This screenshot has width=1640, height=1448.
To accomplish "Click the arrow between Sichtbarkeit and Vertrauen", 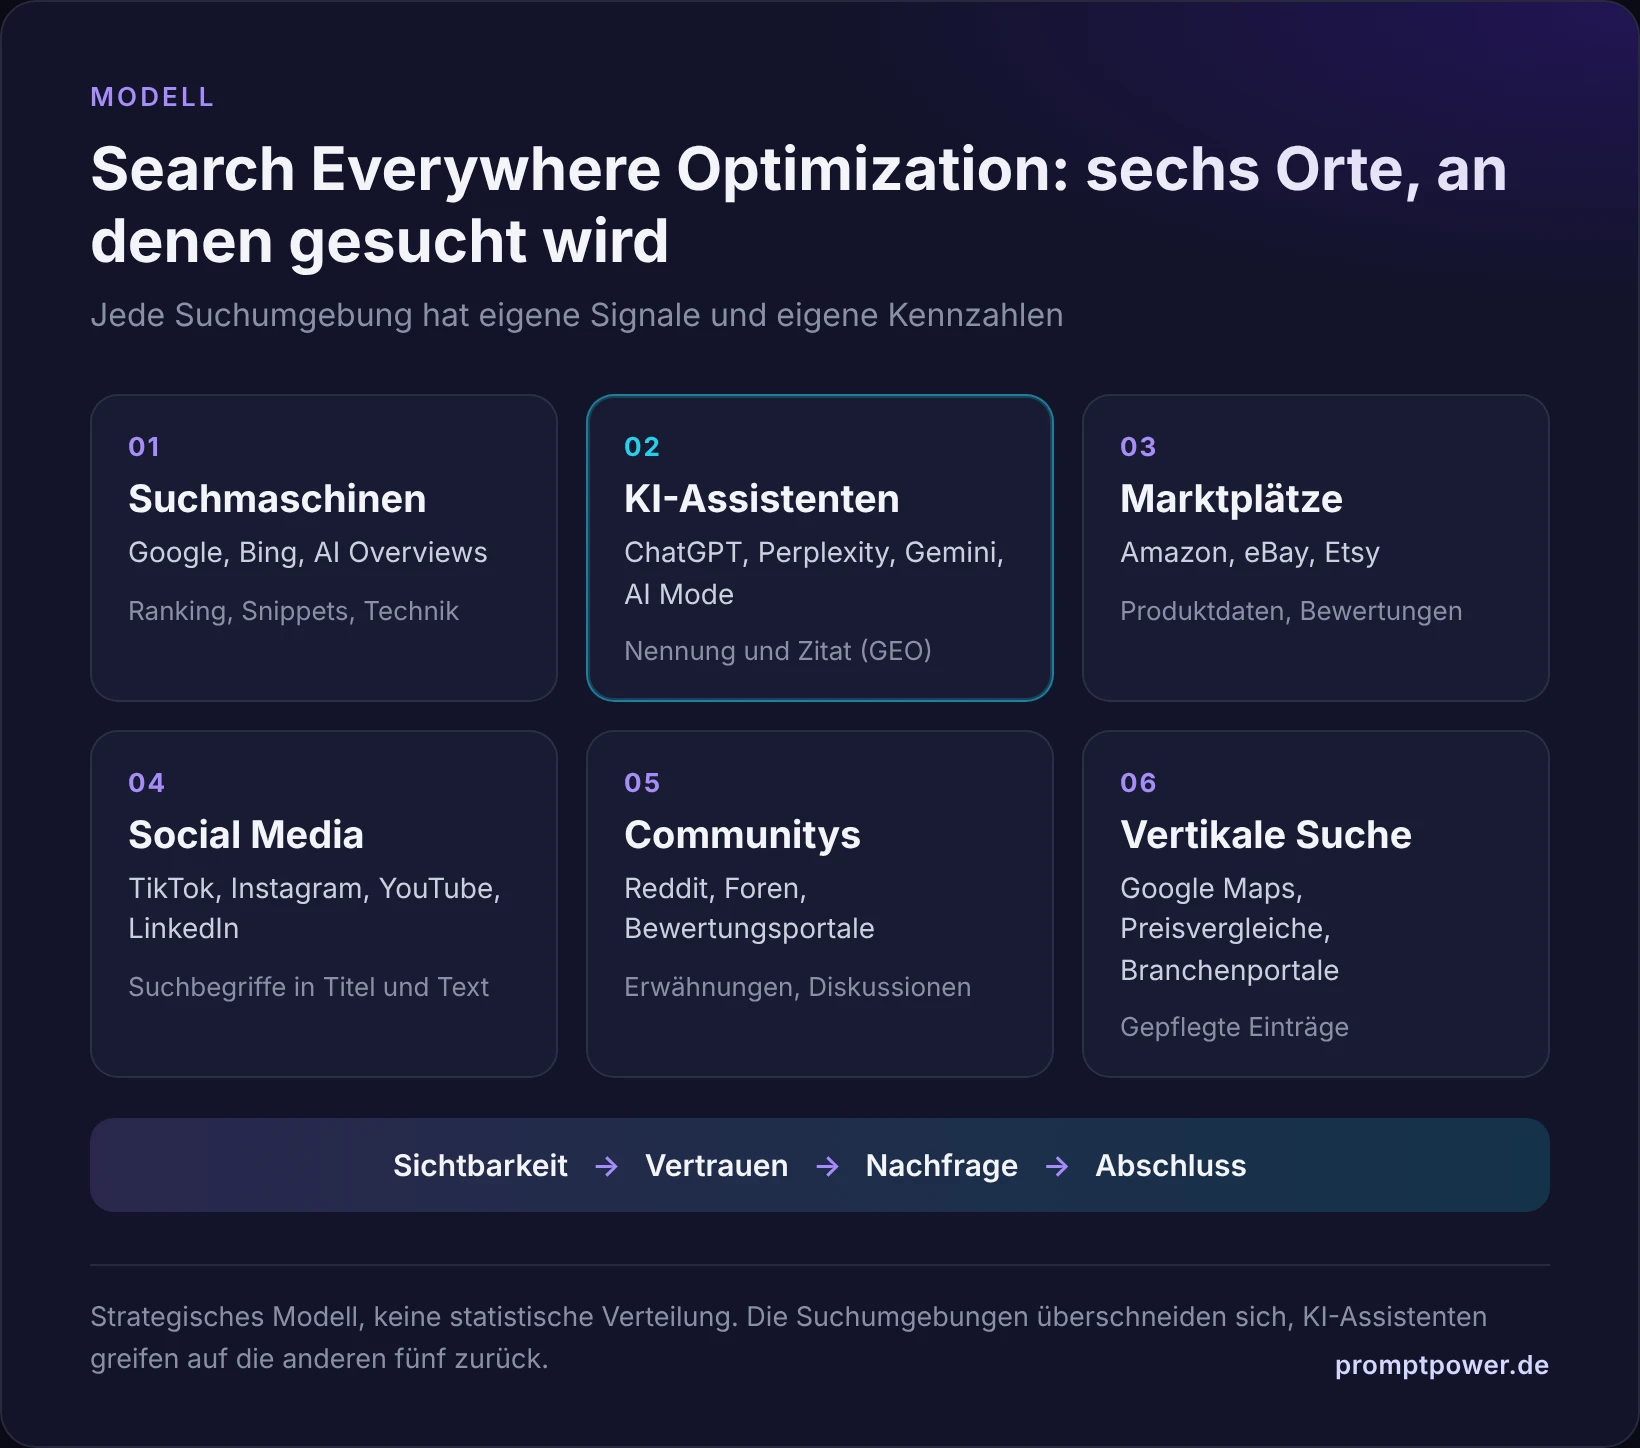I will tap(607, 1167).
